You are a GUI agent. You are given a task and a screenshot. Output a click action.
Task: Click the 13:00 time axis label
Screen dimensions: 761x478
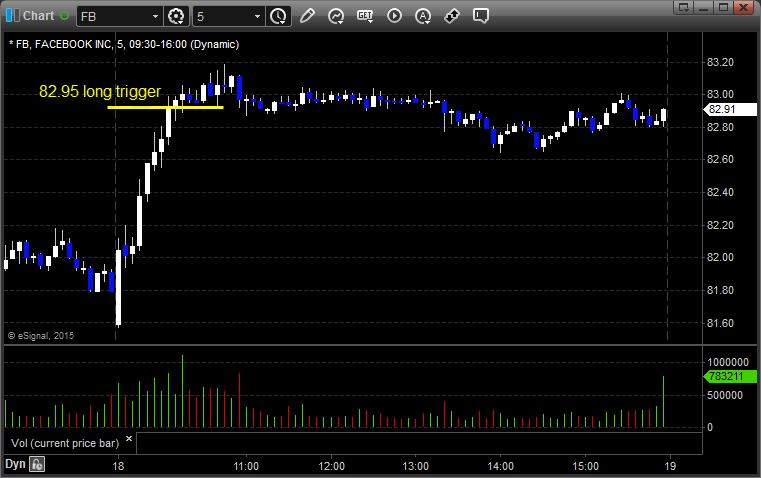pos(416,466)
